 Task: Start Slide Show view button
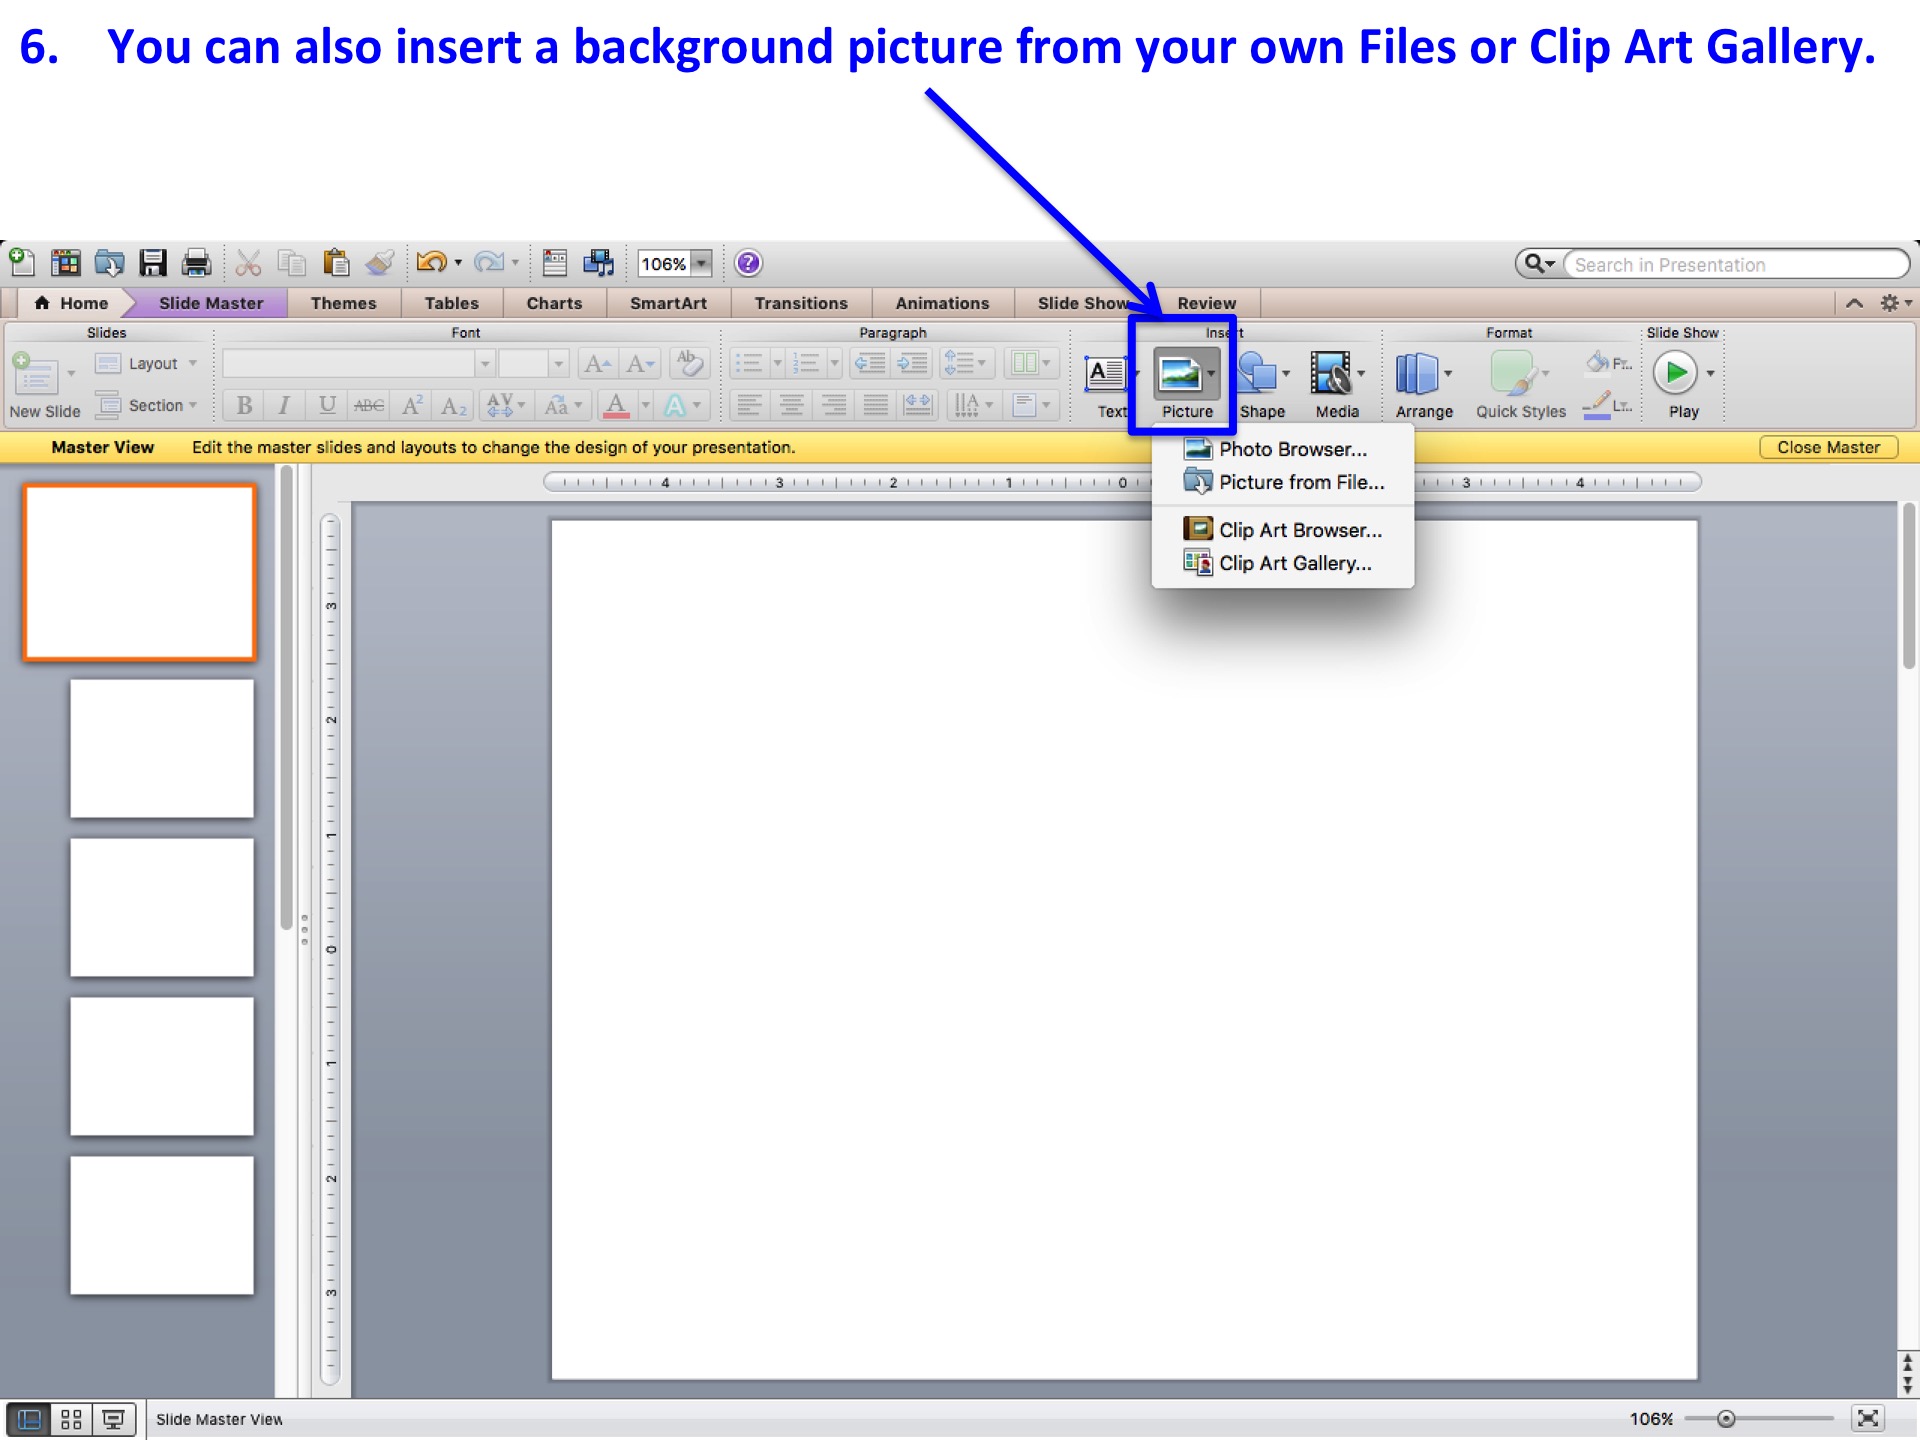pos(114,1419)
